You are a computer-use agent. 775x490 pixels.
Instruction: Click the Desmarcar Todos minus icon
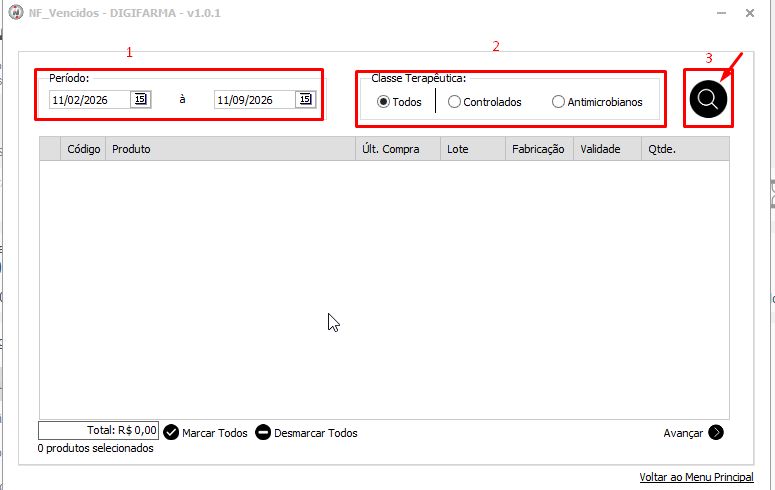pos(263,432)
